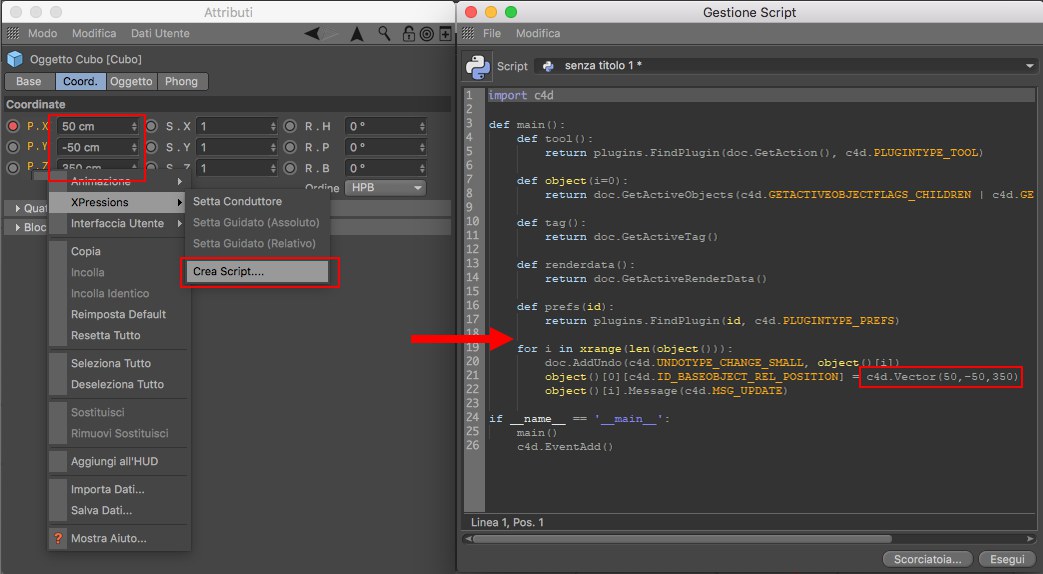Choose Crea Script from the submenu
This screenshot has height=574, width=1043.
coord(257,271)
